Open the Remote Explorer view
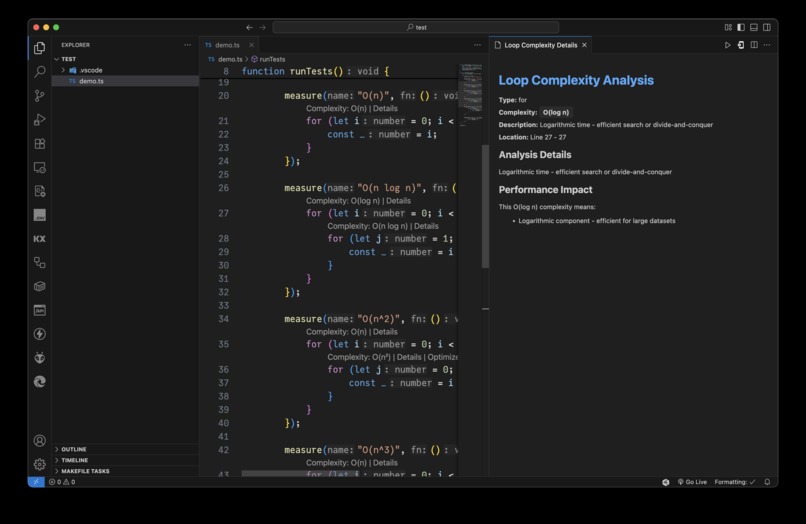Screen dimensions: 806x524 [x=40, y=167]
